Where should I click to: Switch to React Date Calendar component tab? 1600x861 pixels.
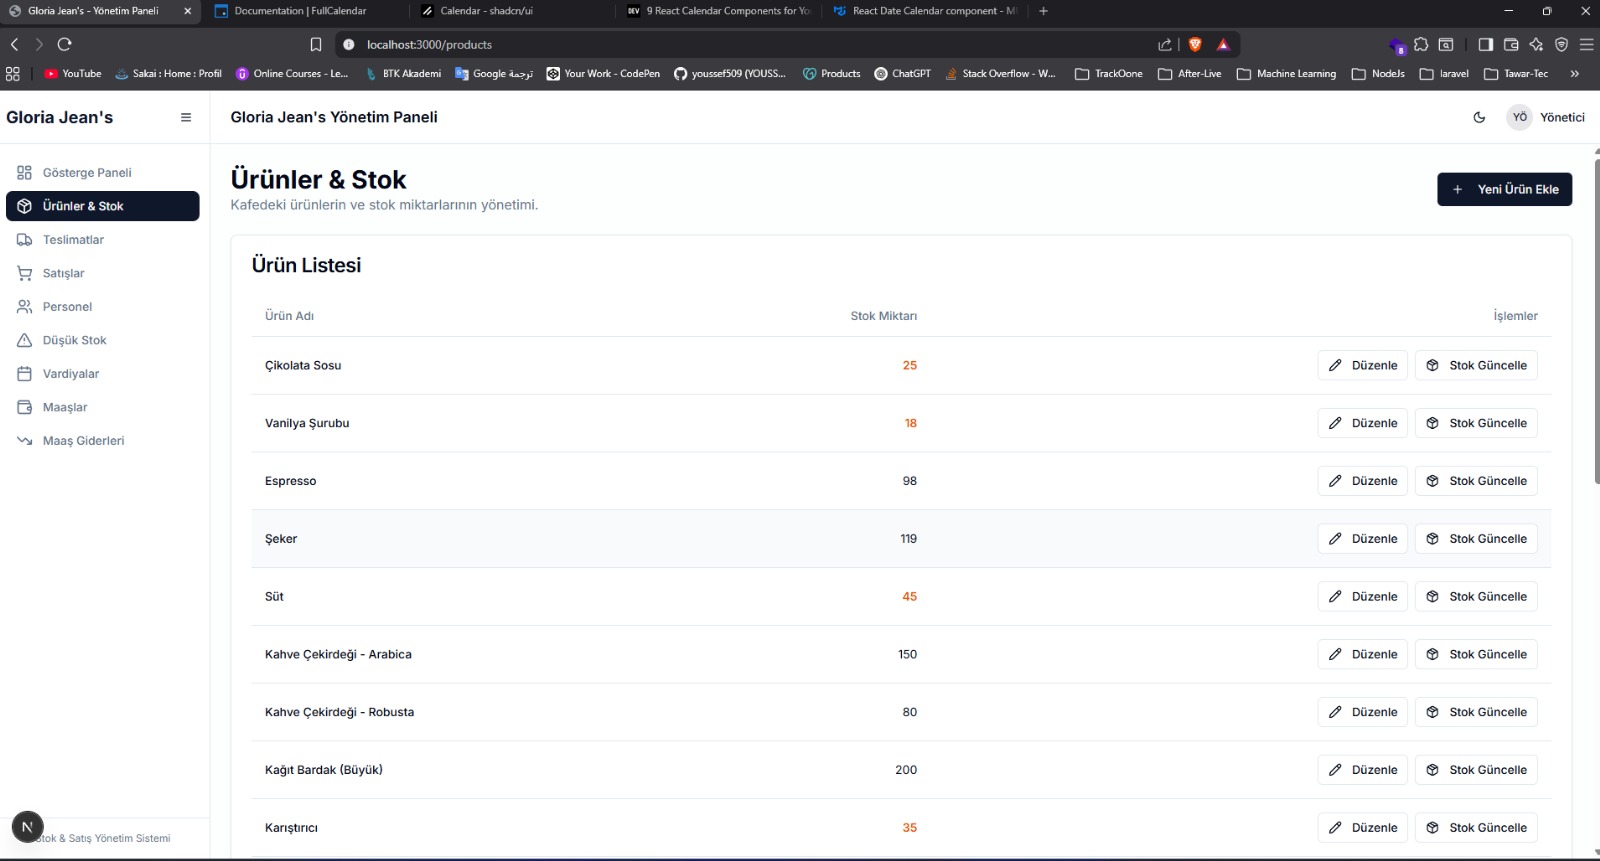[x=925, y=11]
